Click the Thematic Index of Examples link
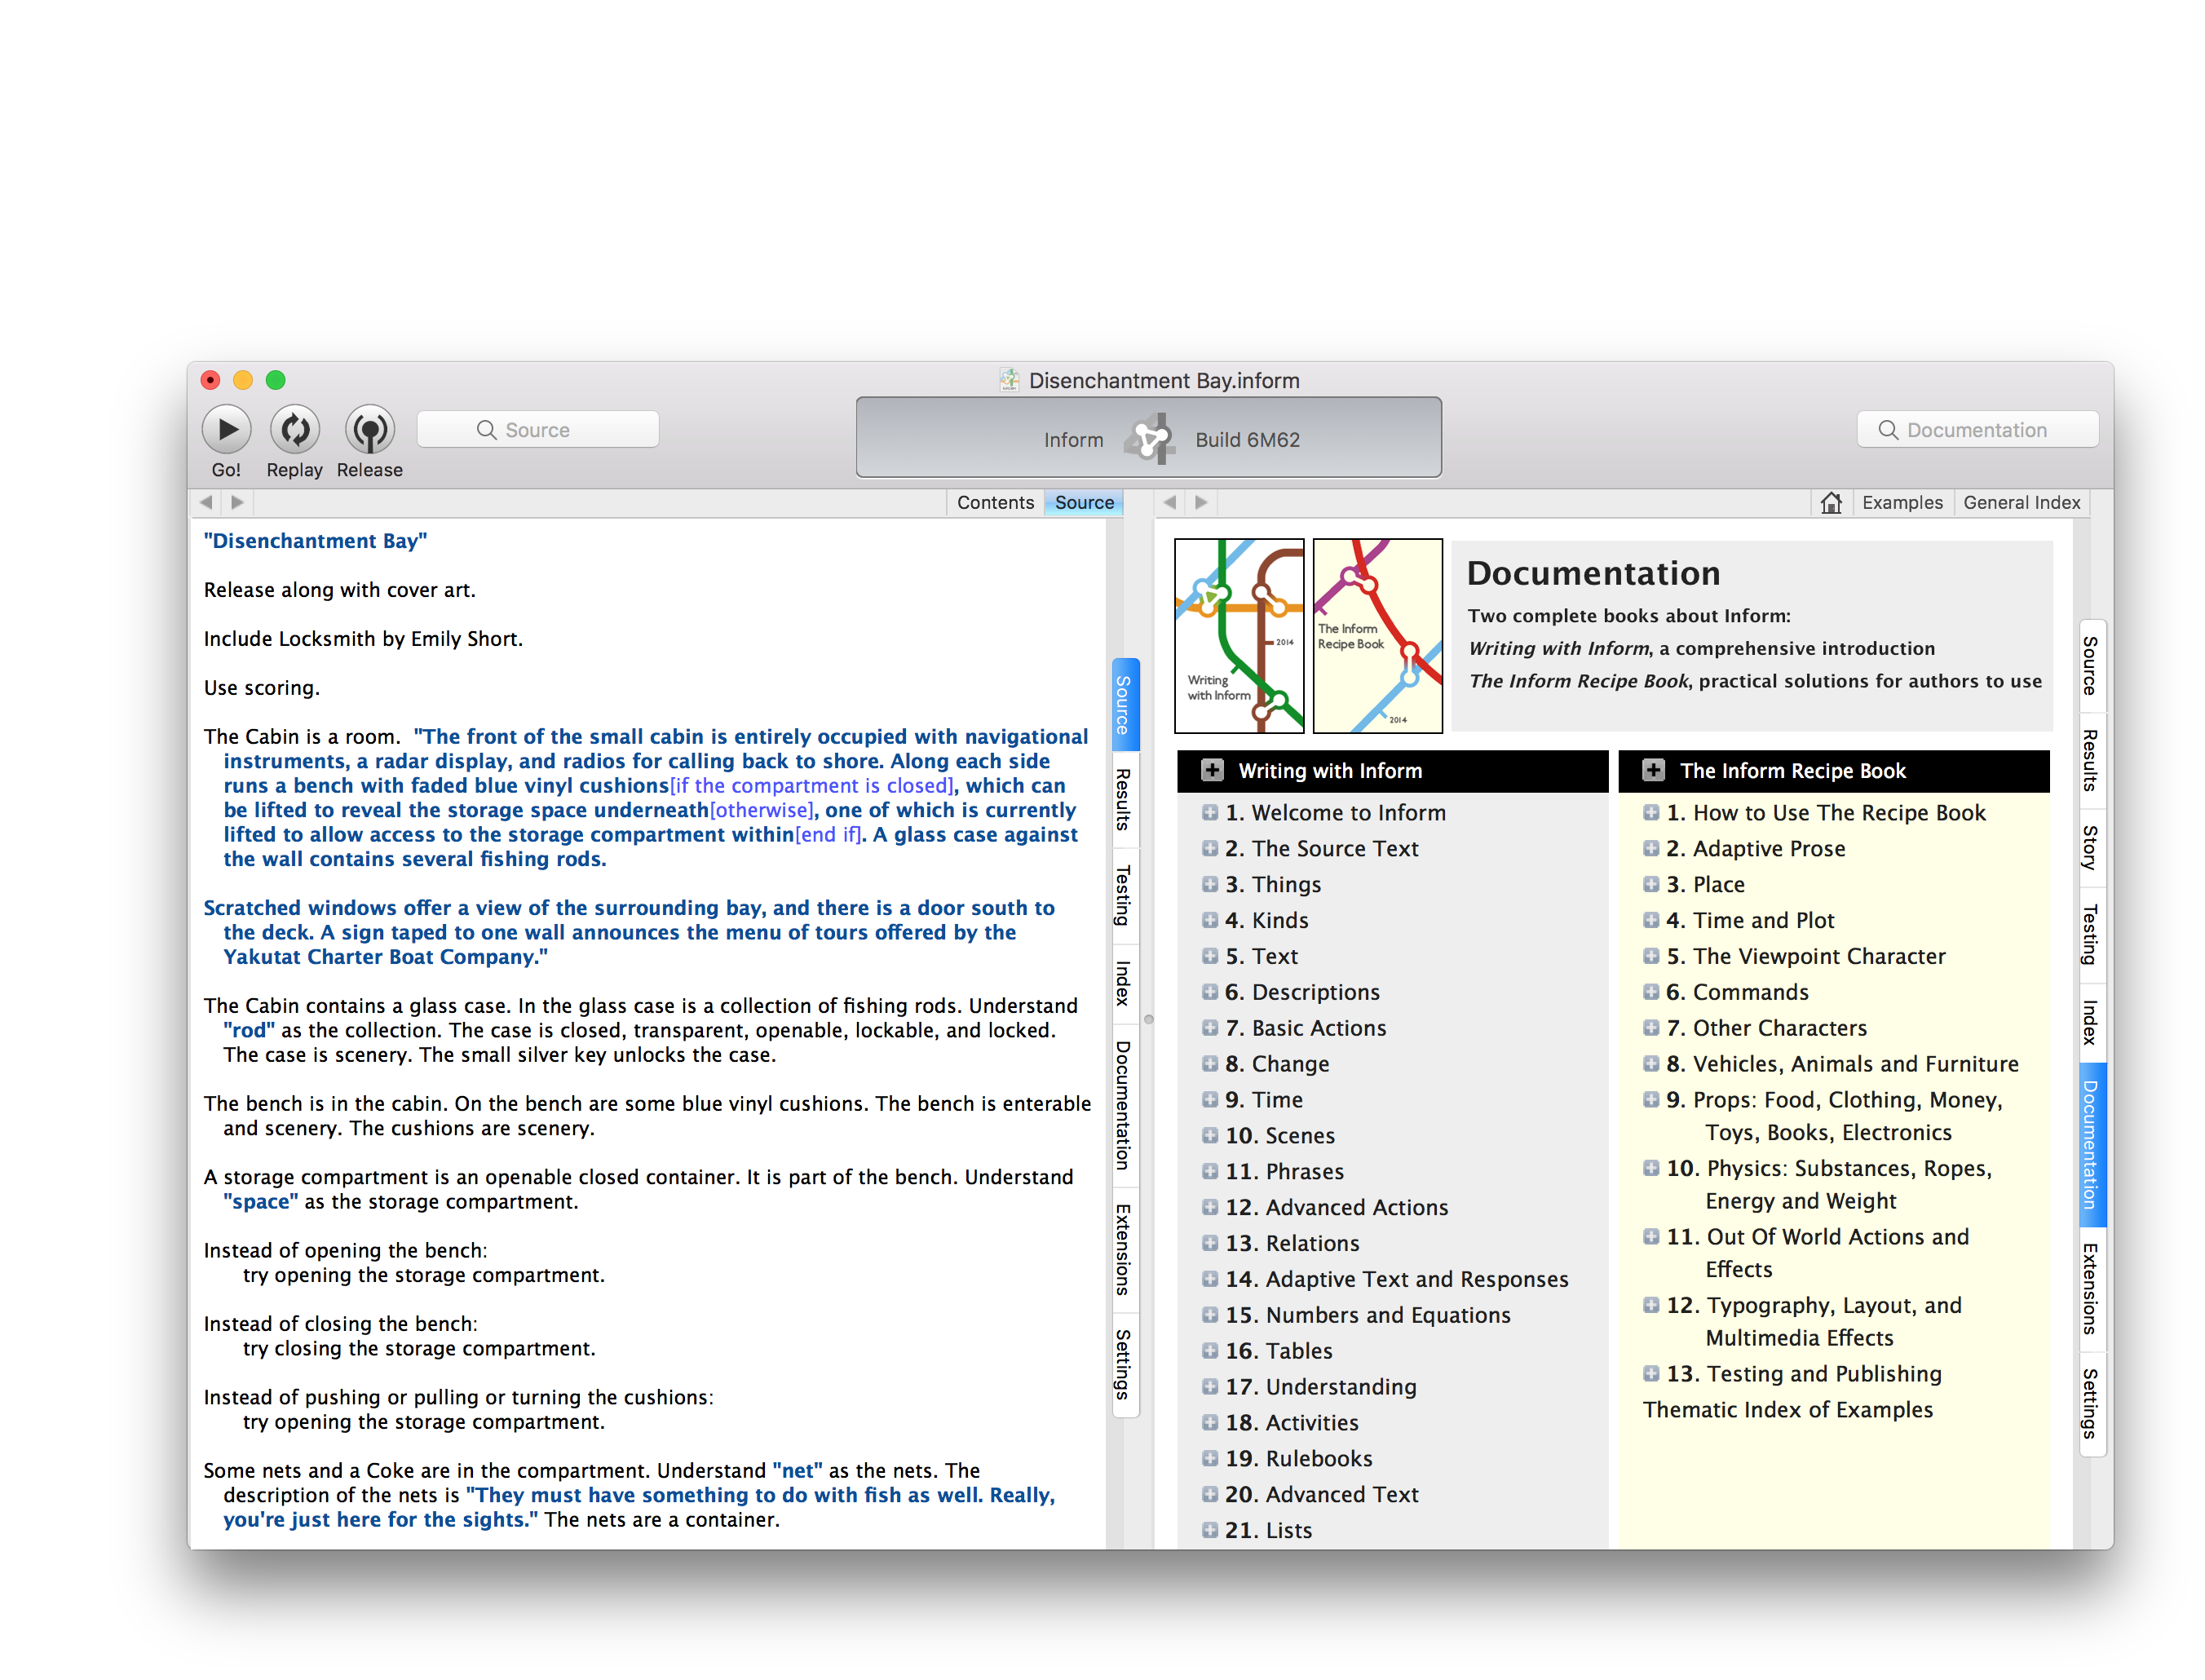Screen dimensions: 2205x1680 pos(1788,1409)
